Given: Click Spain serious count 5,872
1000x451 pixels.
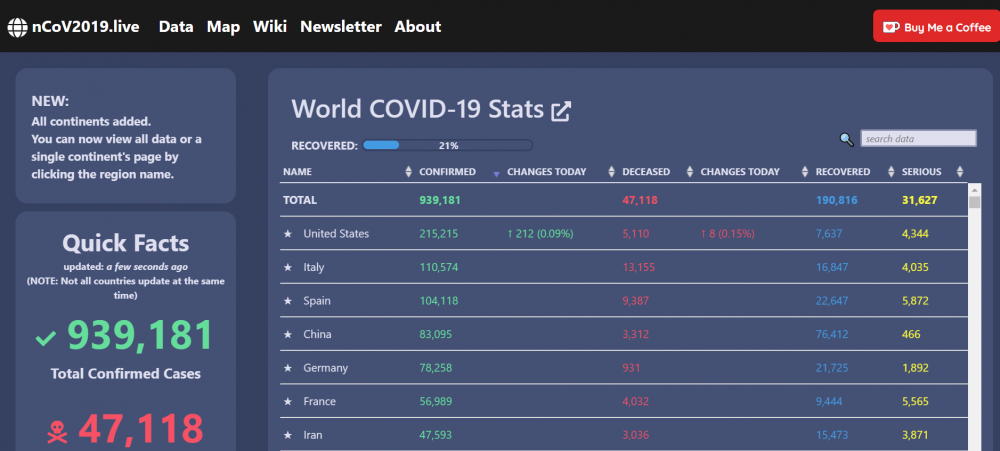Looking at the screenshot, I should (x=915, y=300).
